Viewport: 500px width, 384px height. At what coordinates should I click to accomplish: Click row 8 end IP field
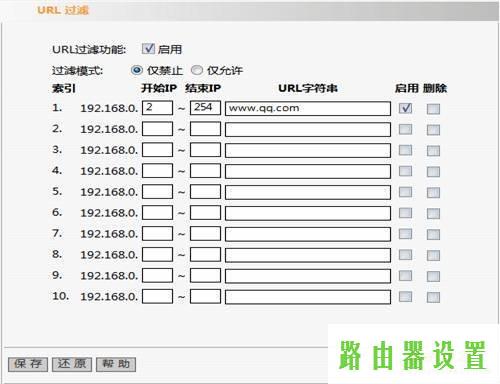(x=205, y=255)
